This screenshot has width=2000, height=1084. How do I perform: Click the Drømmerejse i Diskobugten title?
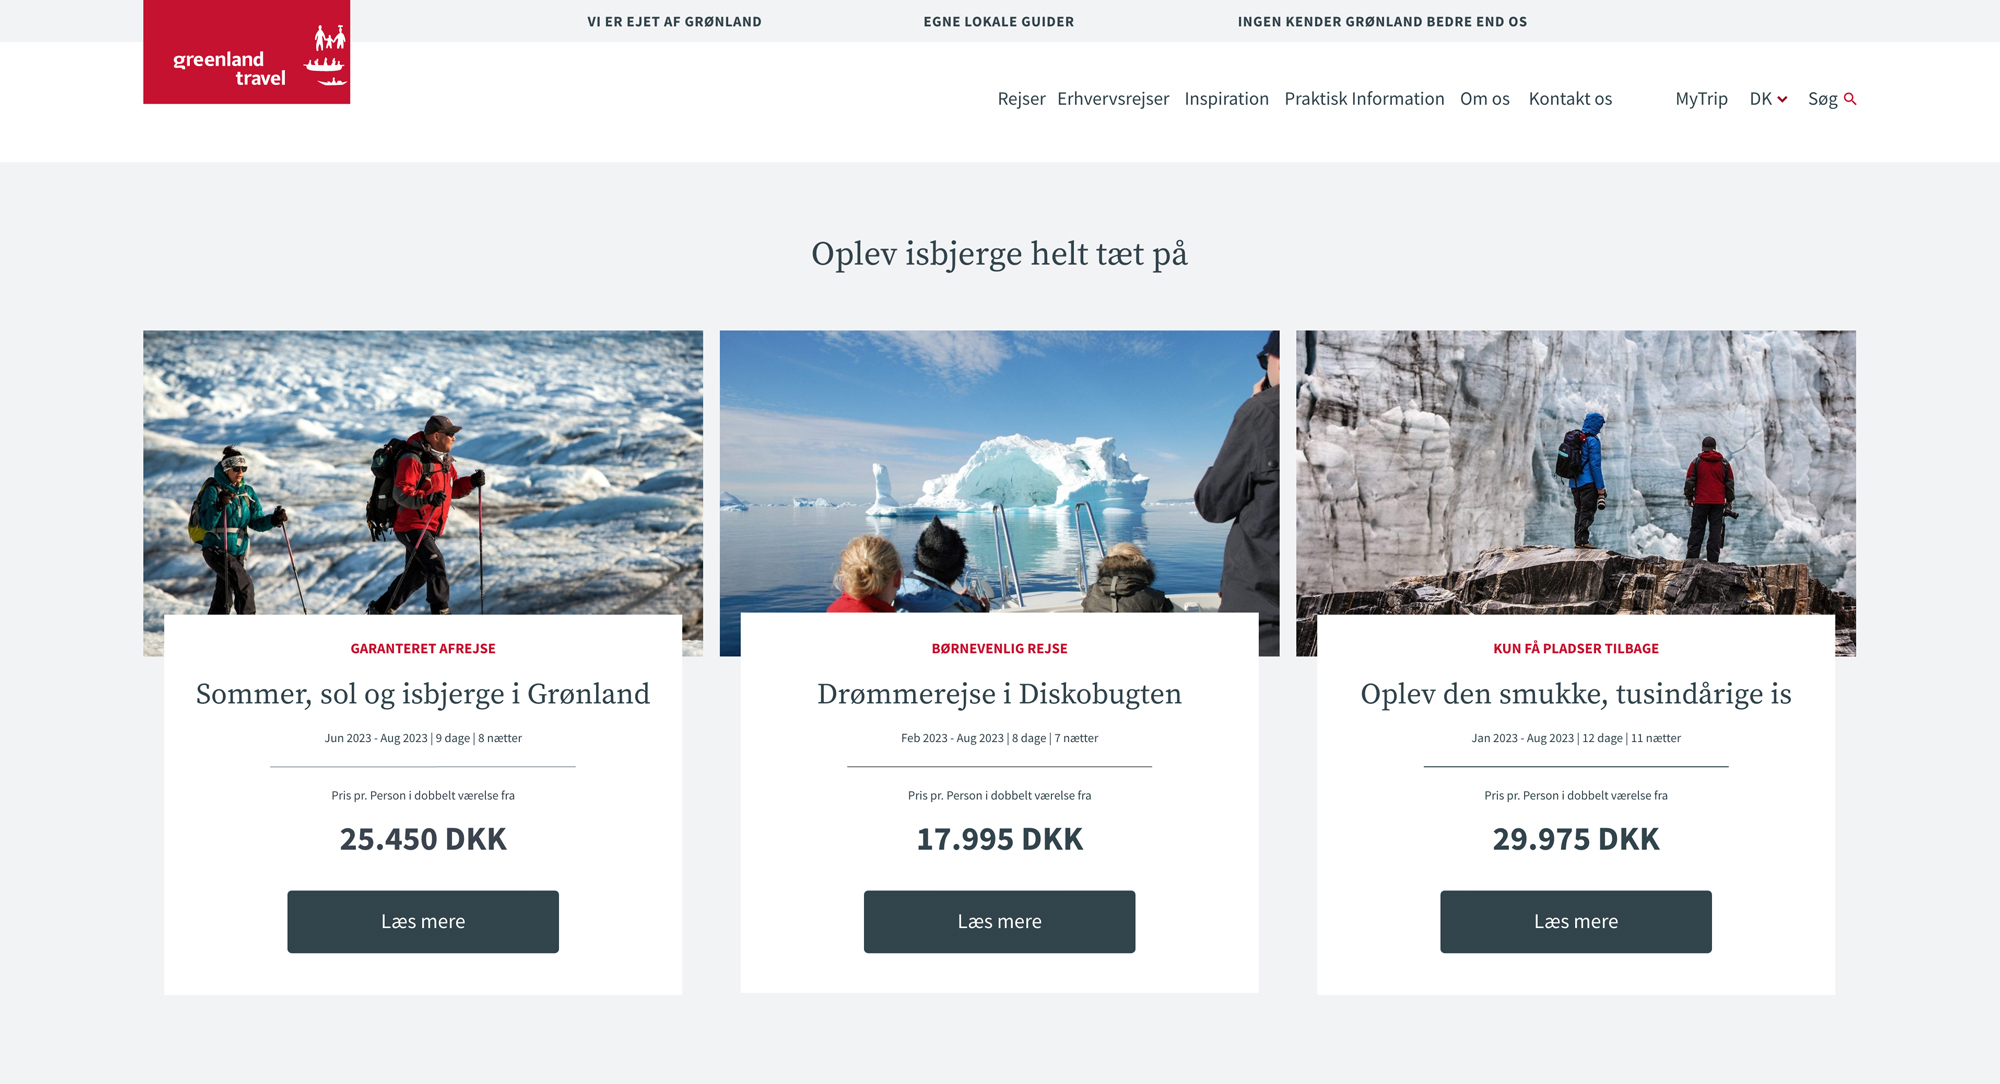[999, 694]
